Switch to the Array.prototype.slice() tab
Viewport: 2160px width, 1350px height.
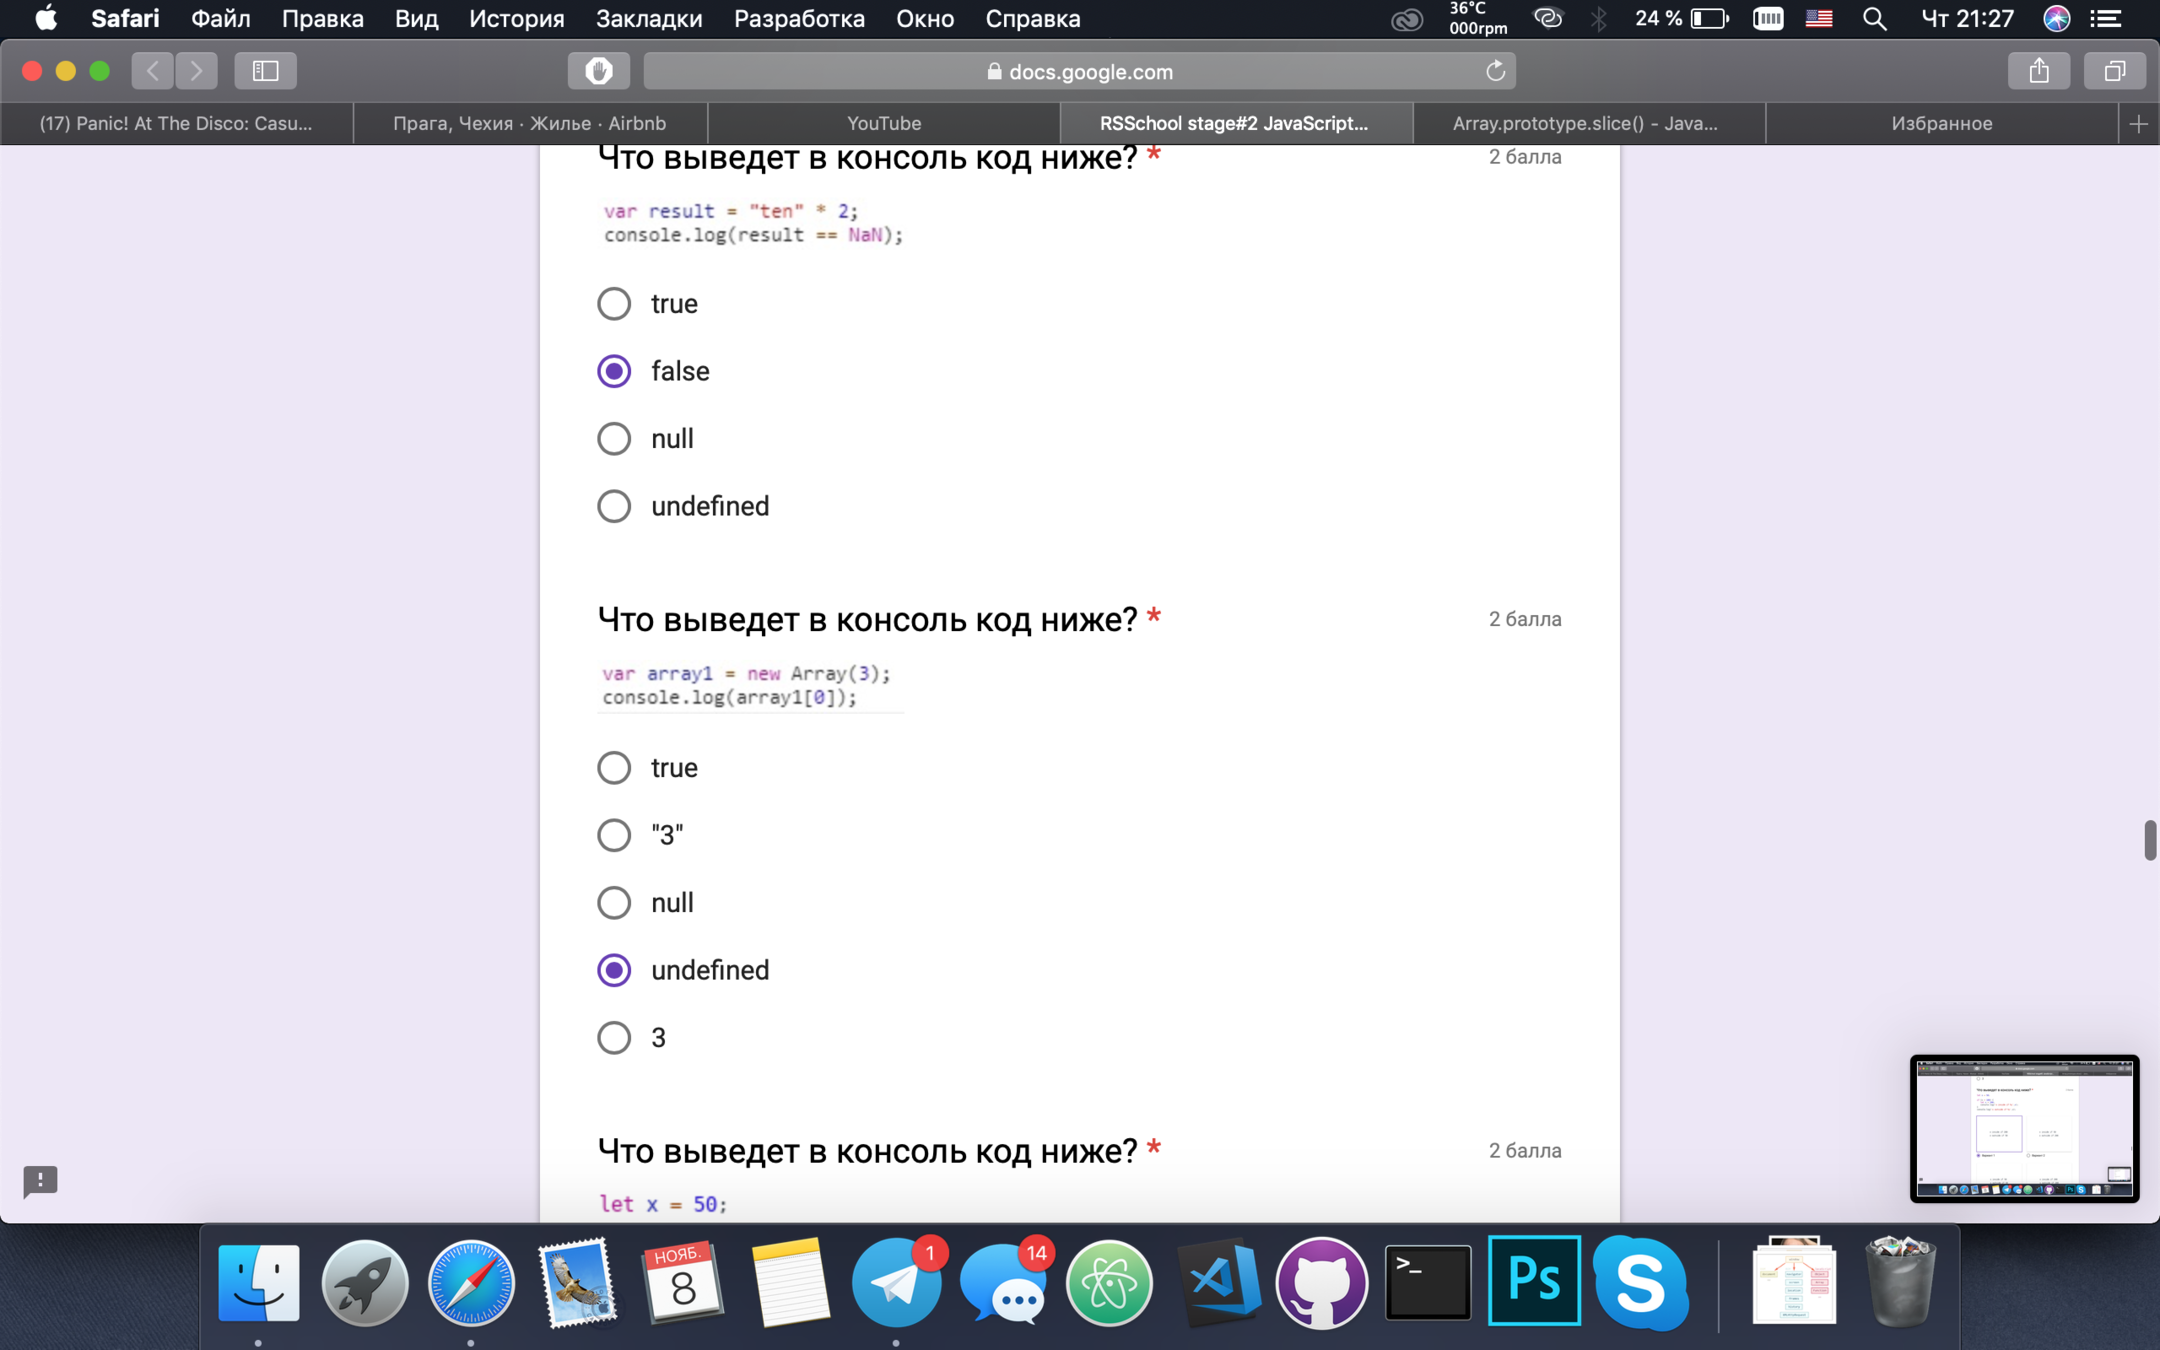pos(1584,124)
